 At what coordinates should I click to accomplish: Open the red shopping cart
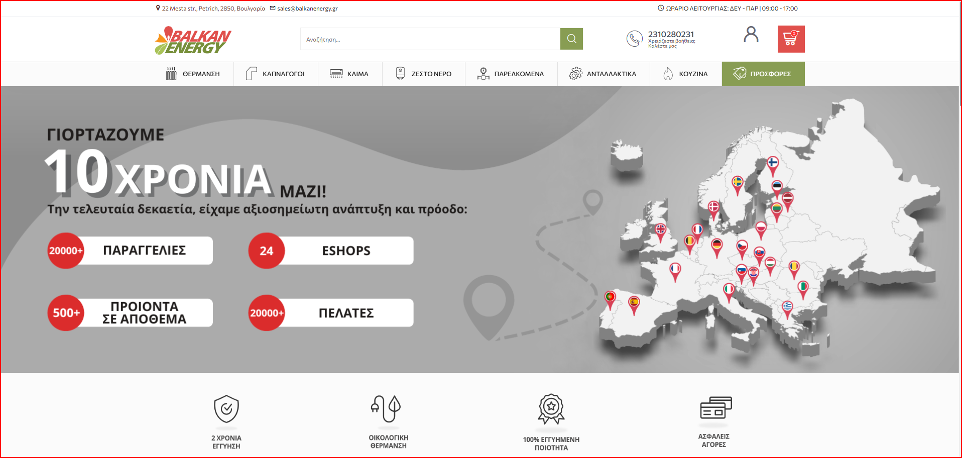pyautogui.click(x=791, y=39)
